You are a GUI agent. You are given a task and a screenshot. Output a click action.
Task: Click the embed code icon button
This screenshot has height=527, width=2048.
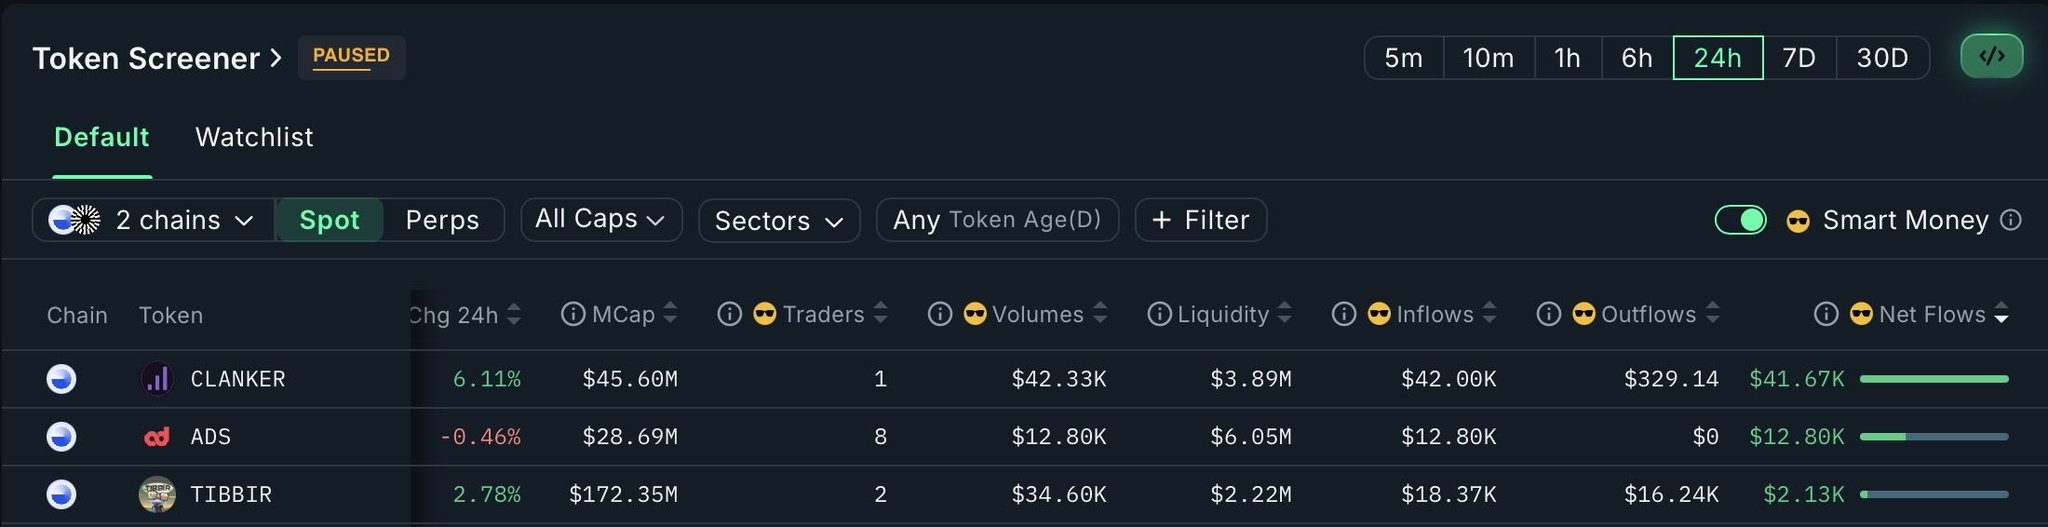click(x=1991, y=56)
